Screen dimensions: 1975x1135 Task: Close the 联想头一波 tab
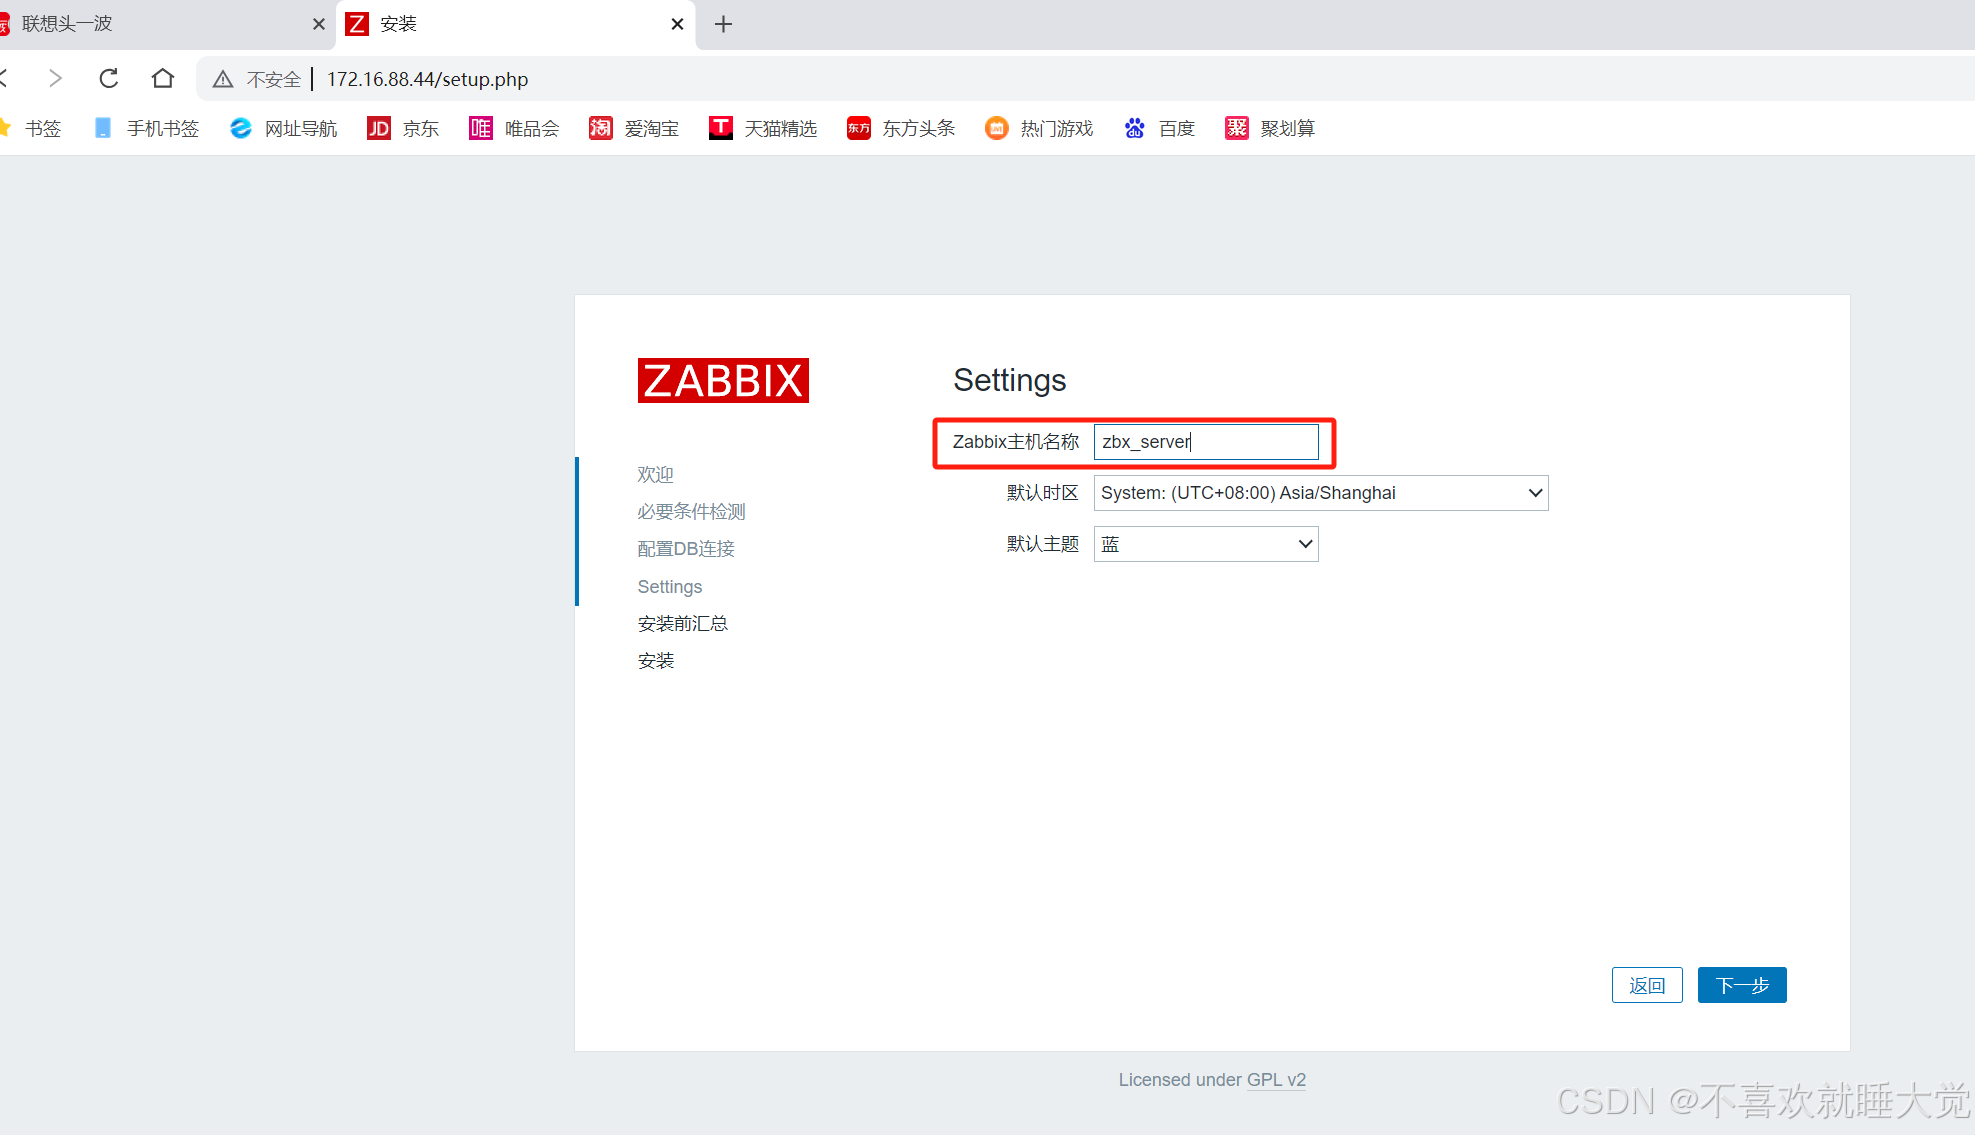tap(318, 24)
